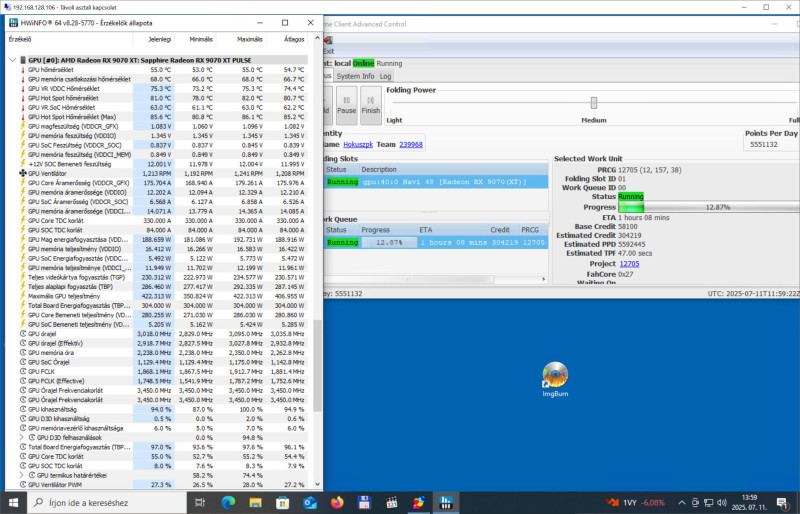
Task: Click the Description header in Folding Slots
Action: pos(453,169)
